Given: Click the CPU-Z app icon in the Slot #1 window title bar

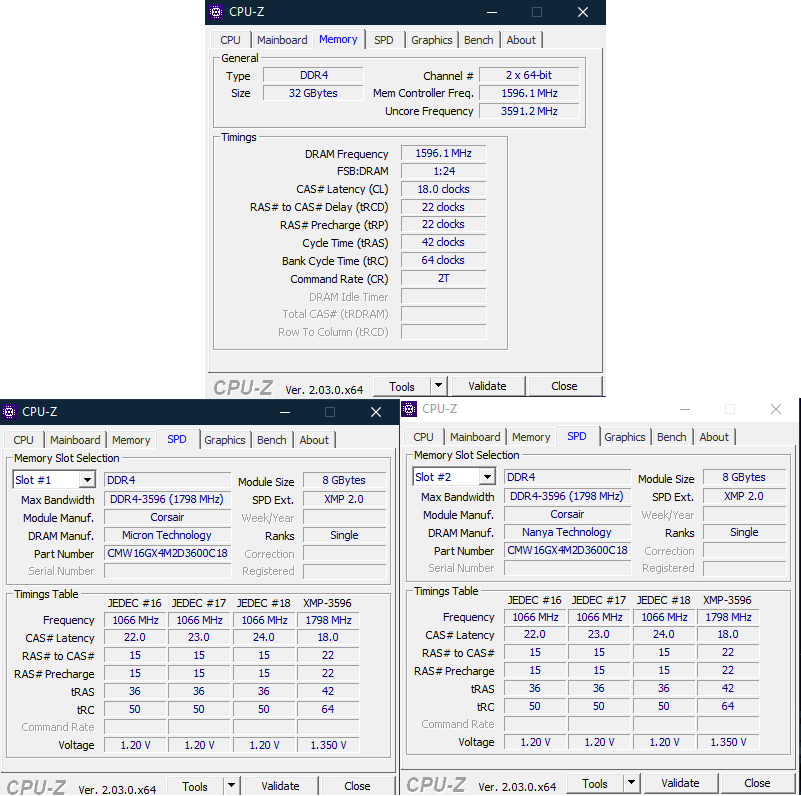Looking at the screenshot, I should (9, 412).
